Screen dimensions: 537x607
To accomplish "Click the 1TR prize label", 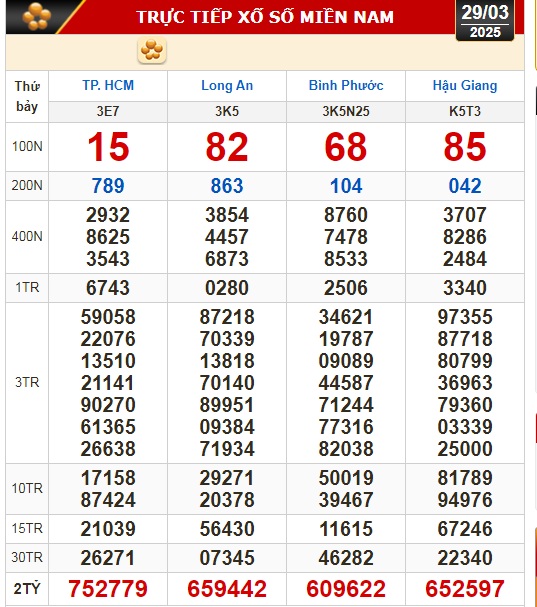I will [x=27, y=288].
